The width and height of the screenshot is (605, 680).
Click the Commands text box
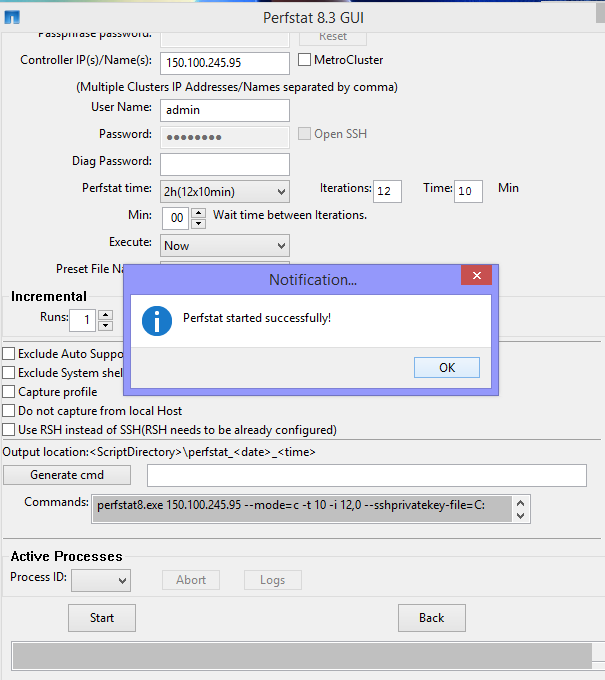click(x=302, y=509)
